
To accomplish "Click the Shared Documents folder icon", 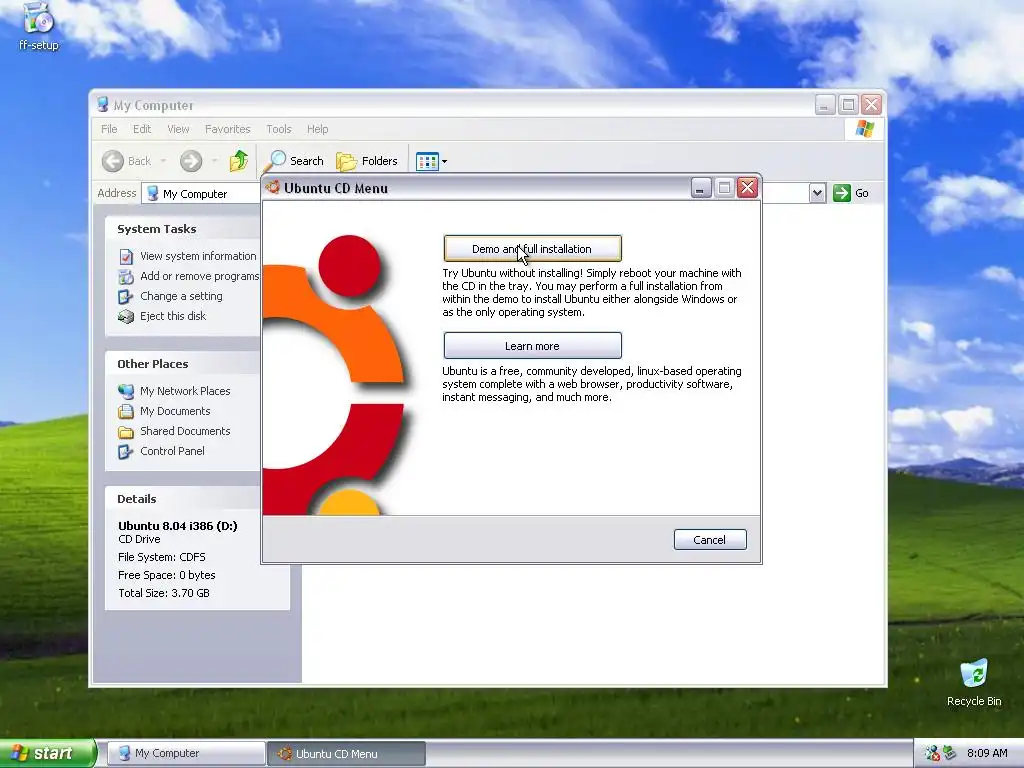I will [x=126, y=432].
